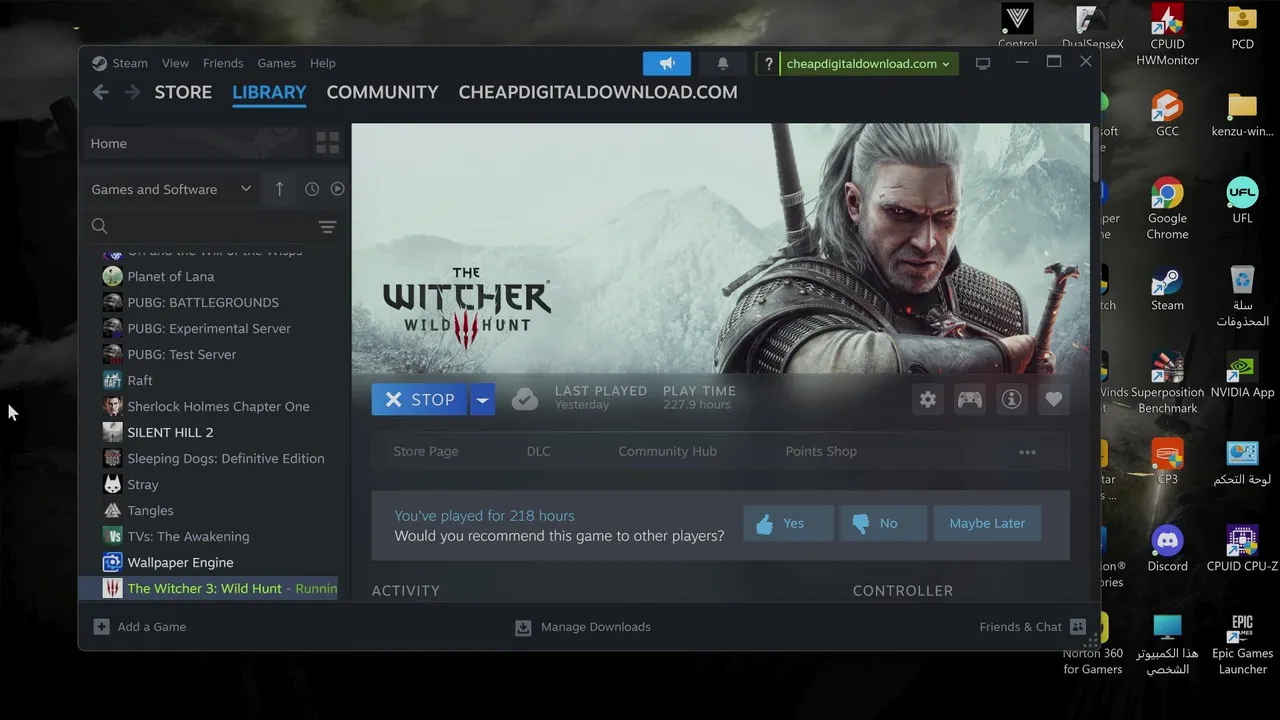
Task: Open The Witcher 3 manage settings gear
Action: 928,400
